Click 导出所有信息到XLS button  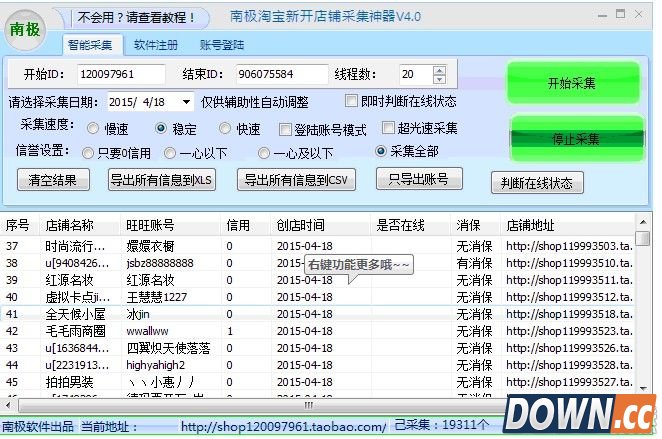162,180
